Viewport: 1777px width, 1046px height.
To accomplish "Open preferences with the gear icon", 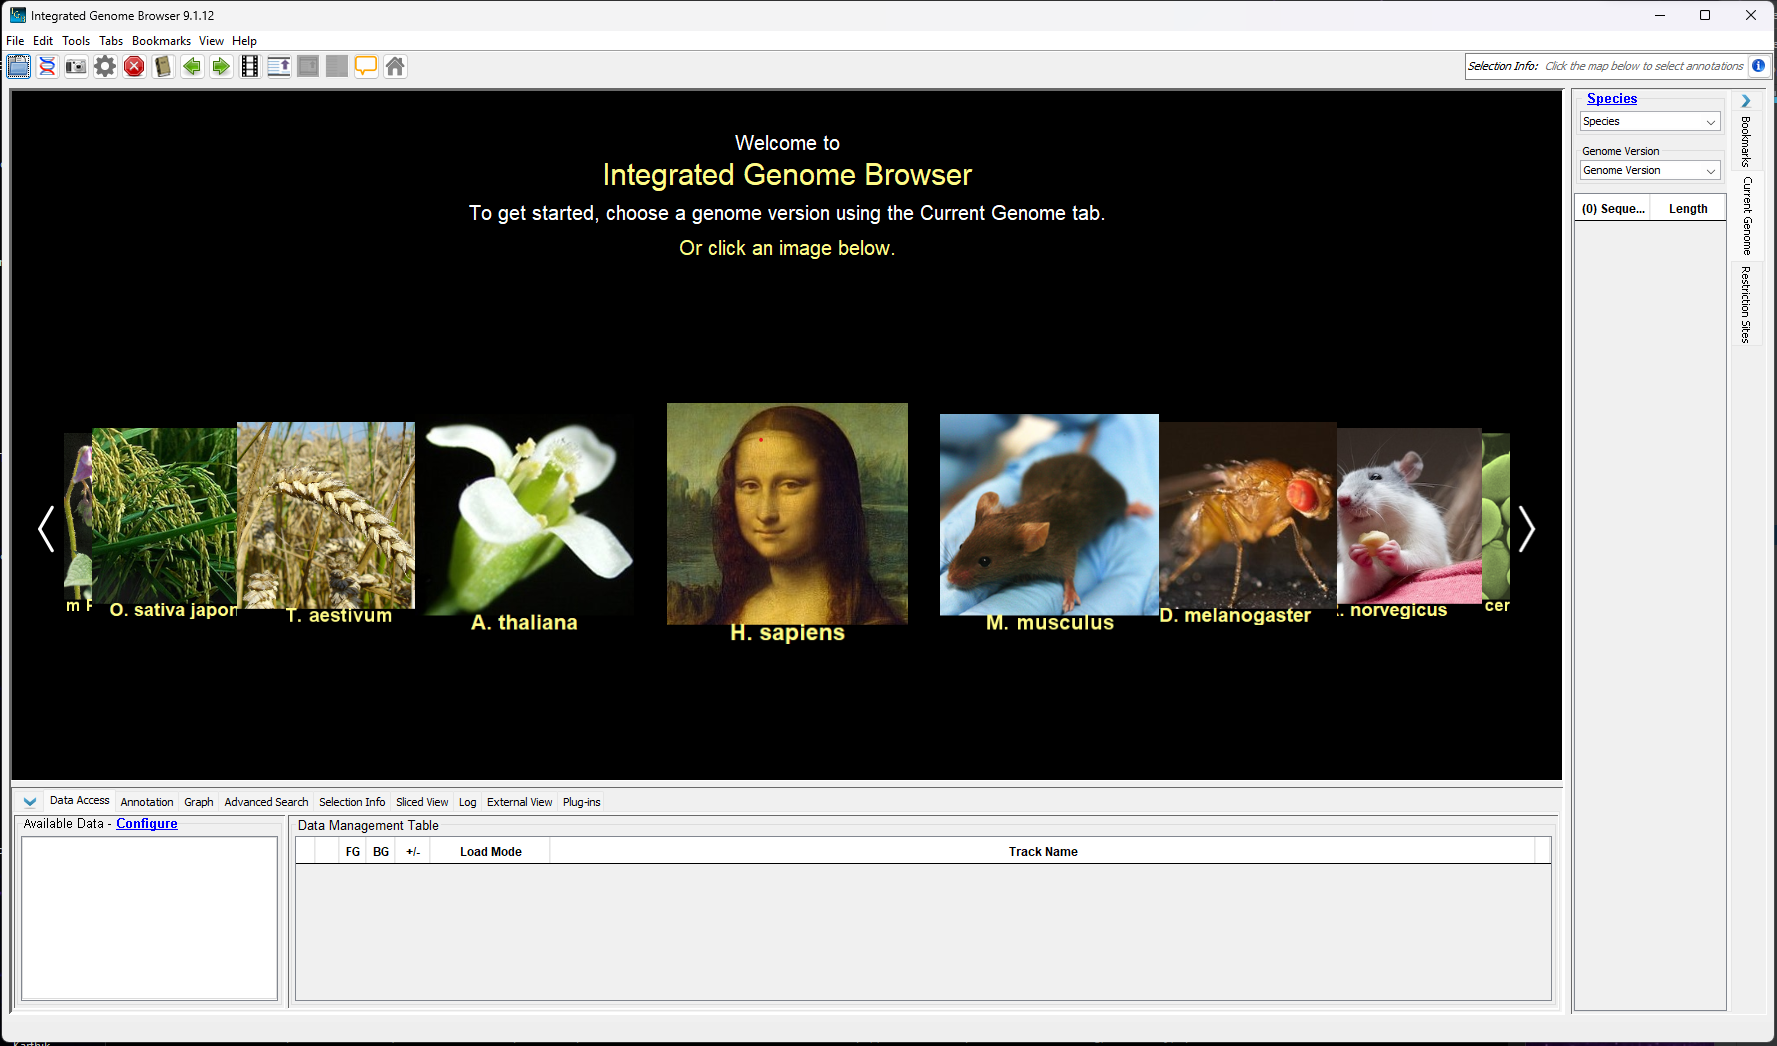I will 105,67.
